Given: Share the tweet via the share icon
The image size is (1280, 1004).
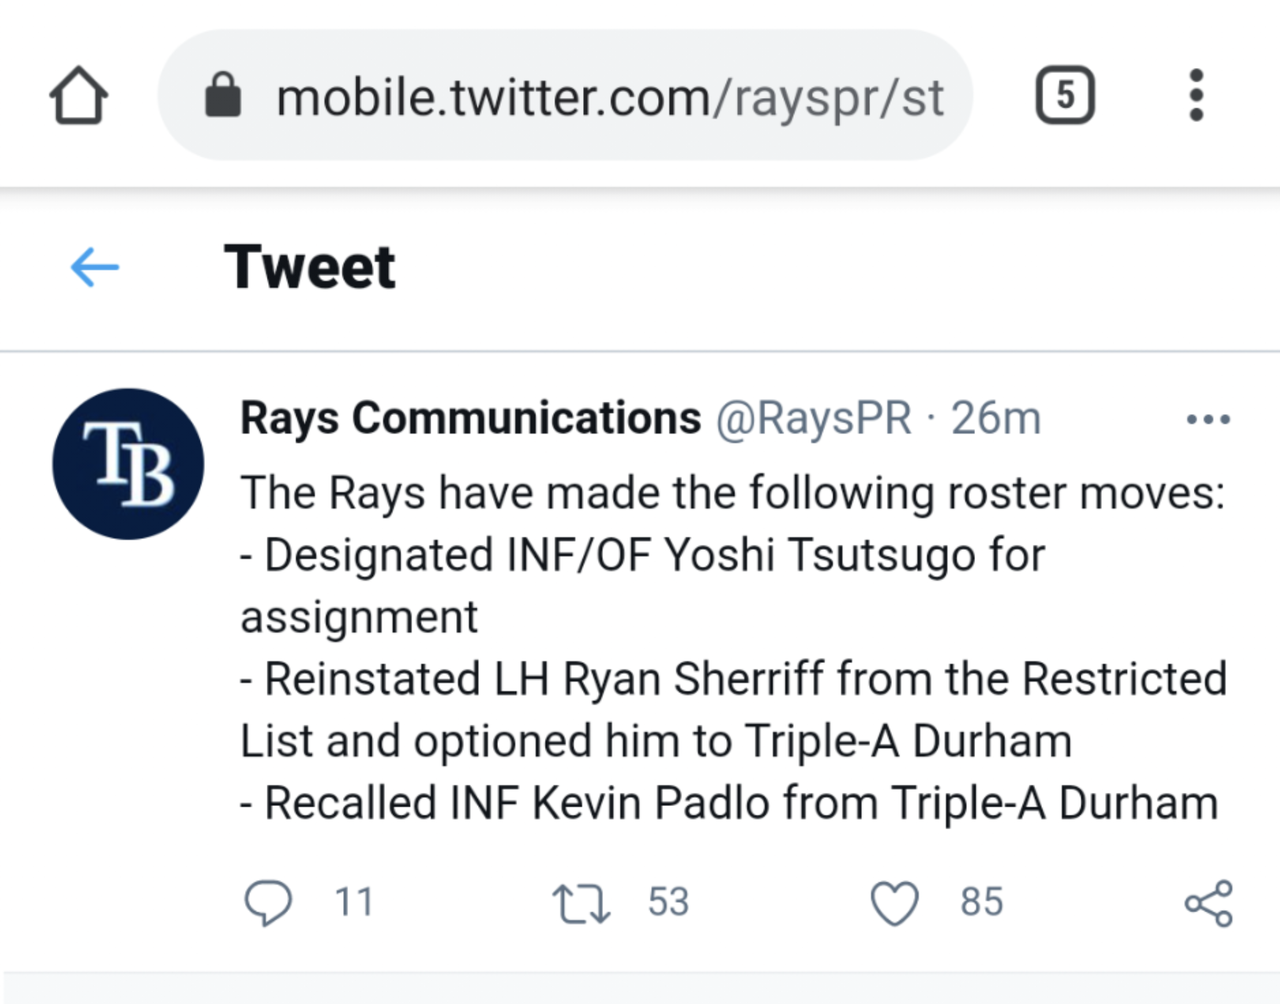Looking at the screenshot, I should click(1208, 903).
